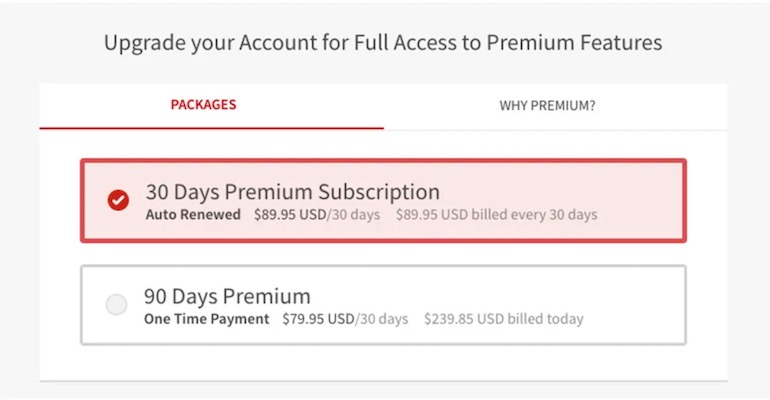Image resolution: width=770 pixels, height=400 pixels.
Task: Click the red checkmark icon
Action: pyautogui.click(x=118, y=200)
